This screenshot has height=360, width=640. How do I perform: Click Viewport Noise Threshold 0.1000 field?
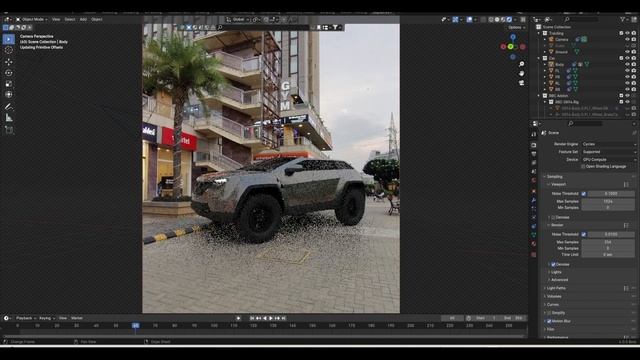(611, 193)
